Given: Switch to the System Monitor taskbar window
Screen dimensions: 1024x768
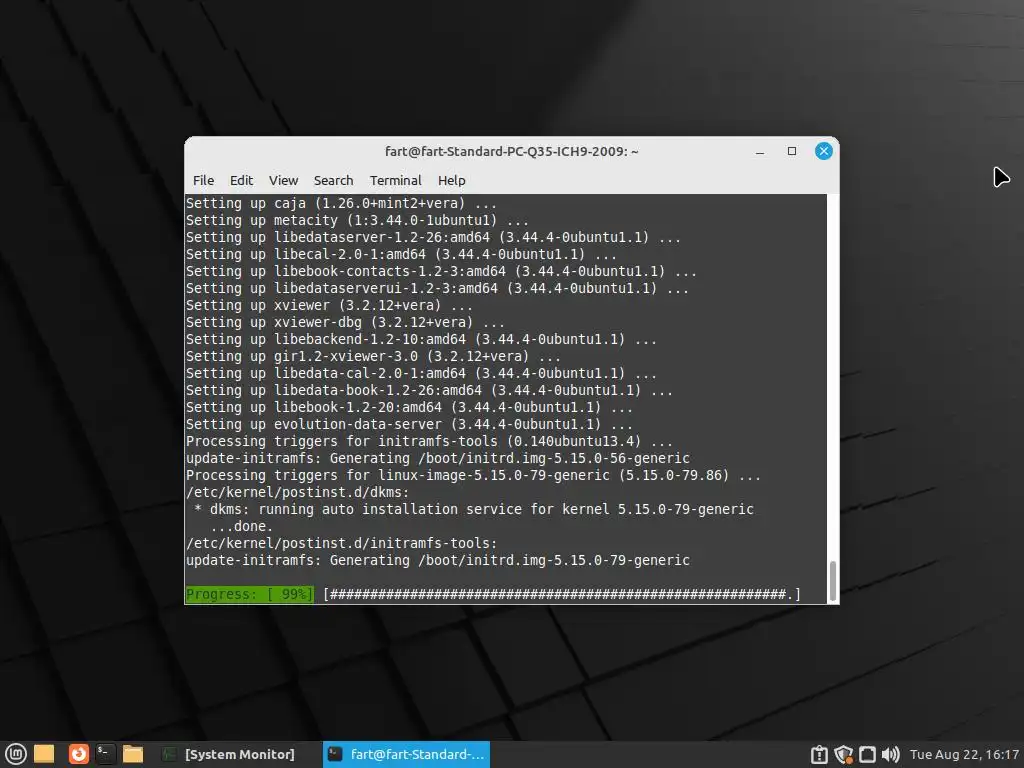Looking at the screenshot, I should (229, 754).
